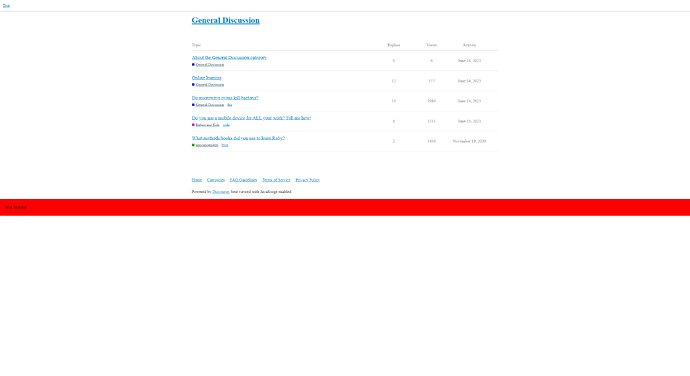This screenshot has height=376, width=690.
Task: Open the "Online learning" topic
Action: point(206,77)
